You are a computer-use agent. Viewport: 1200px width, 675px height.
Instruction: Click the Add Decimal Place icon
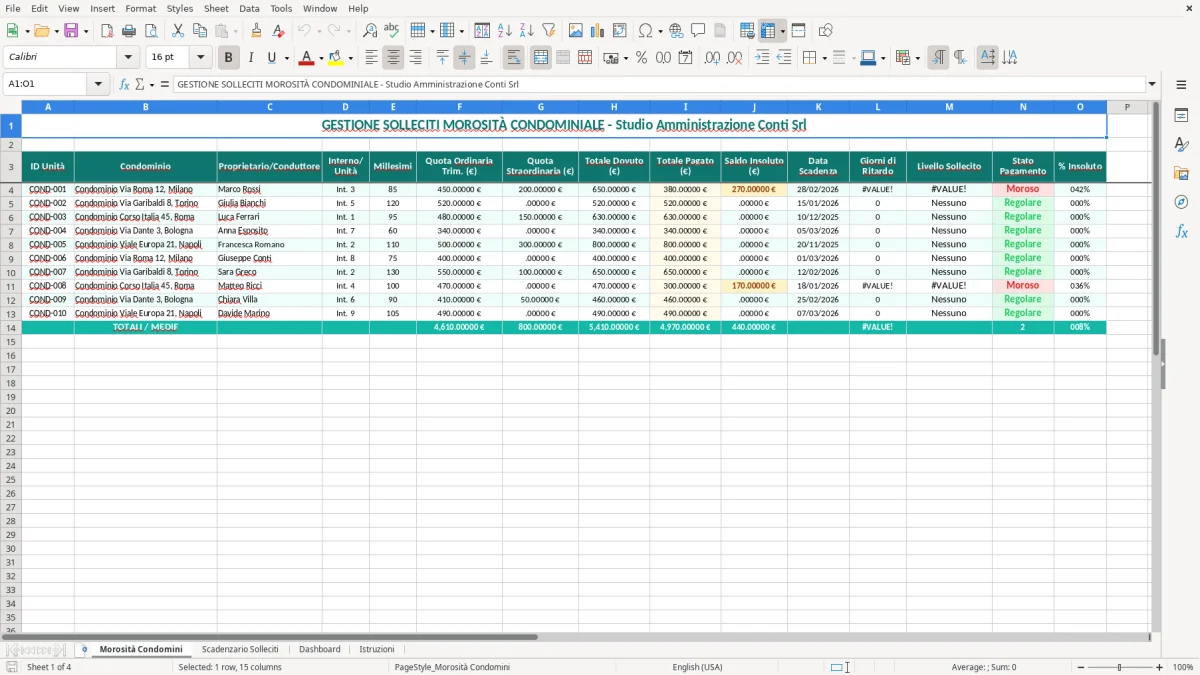pyautogui.click(x=712, y=58)
